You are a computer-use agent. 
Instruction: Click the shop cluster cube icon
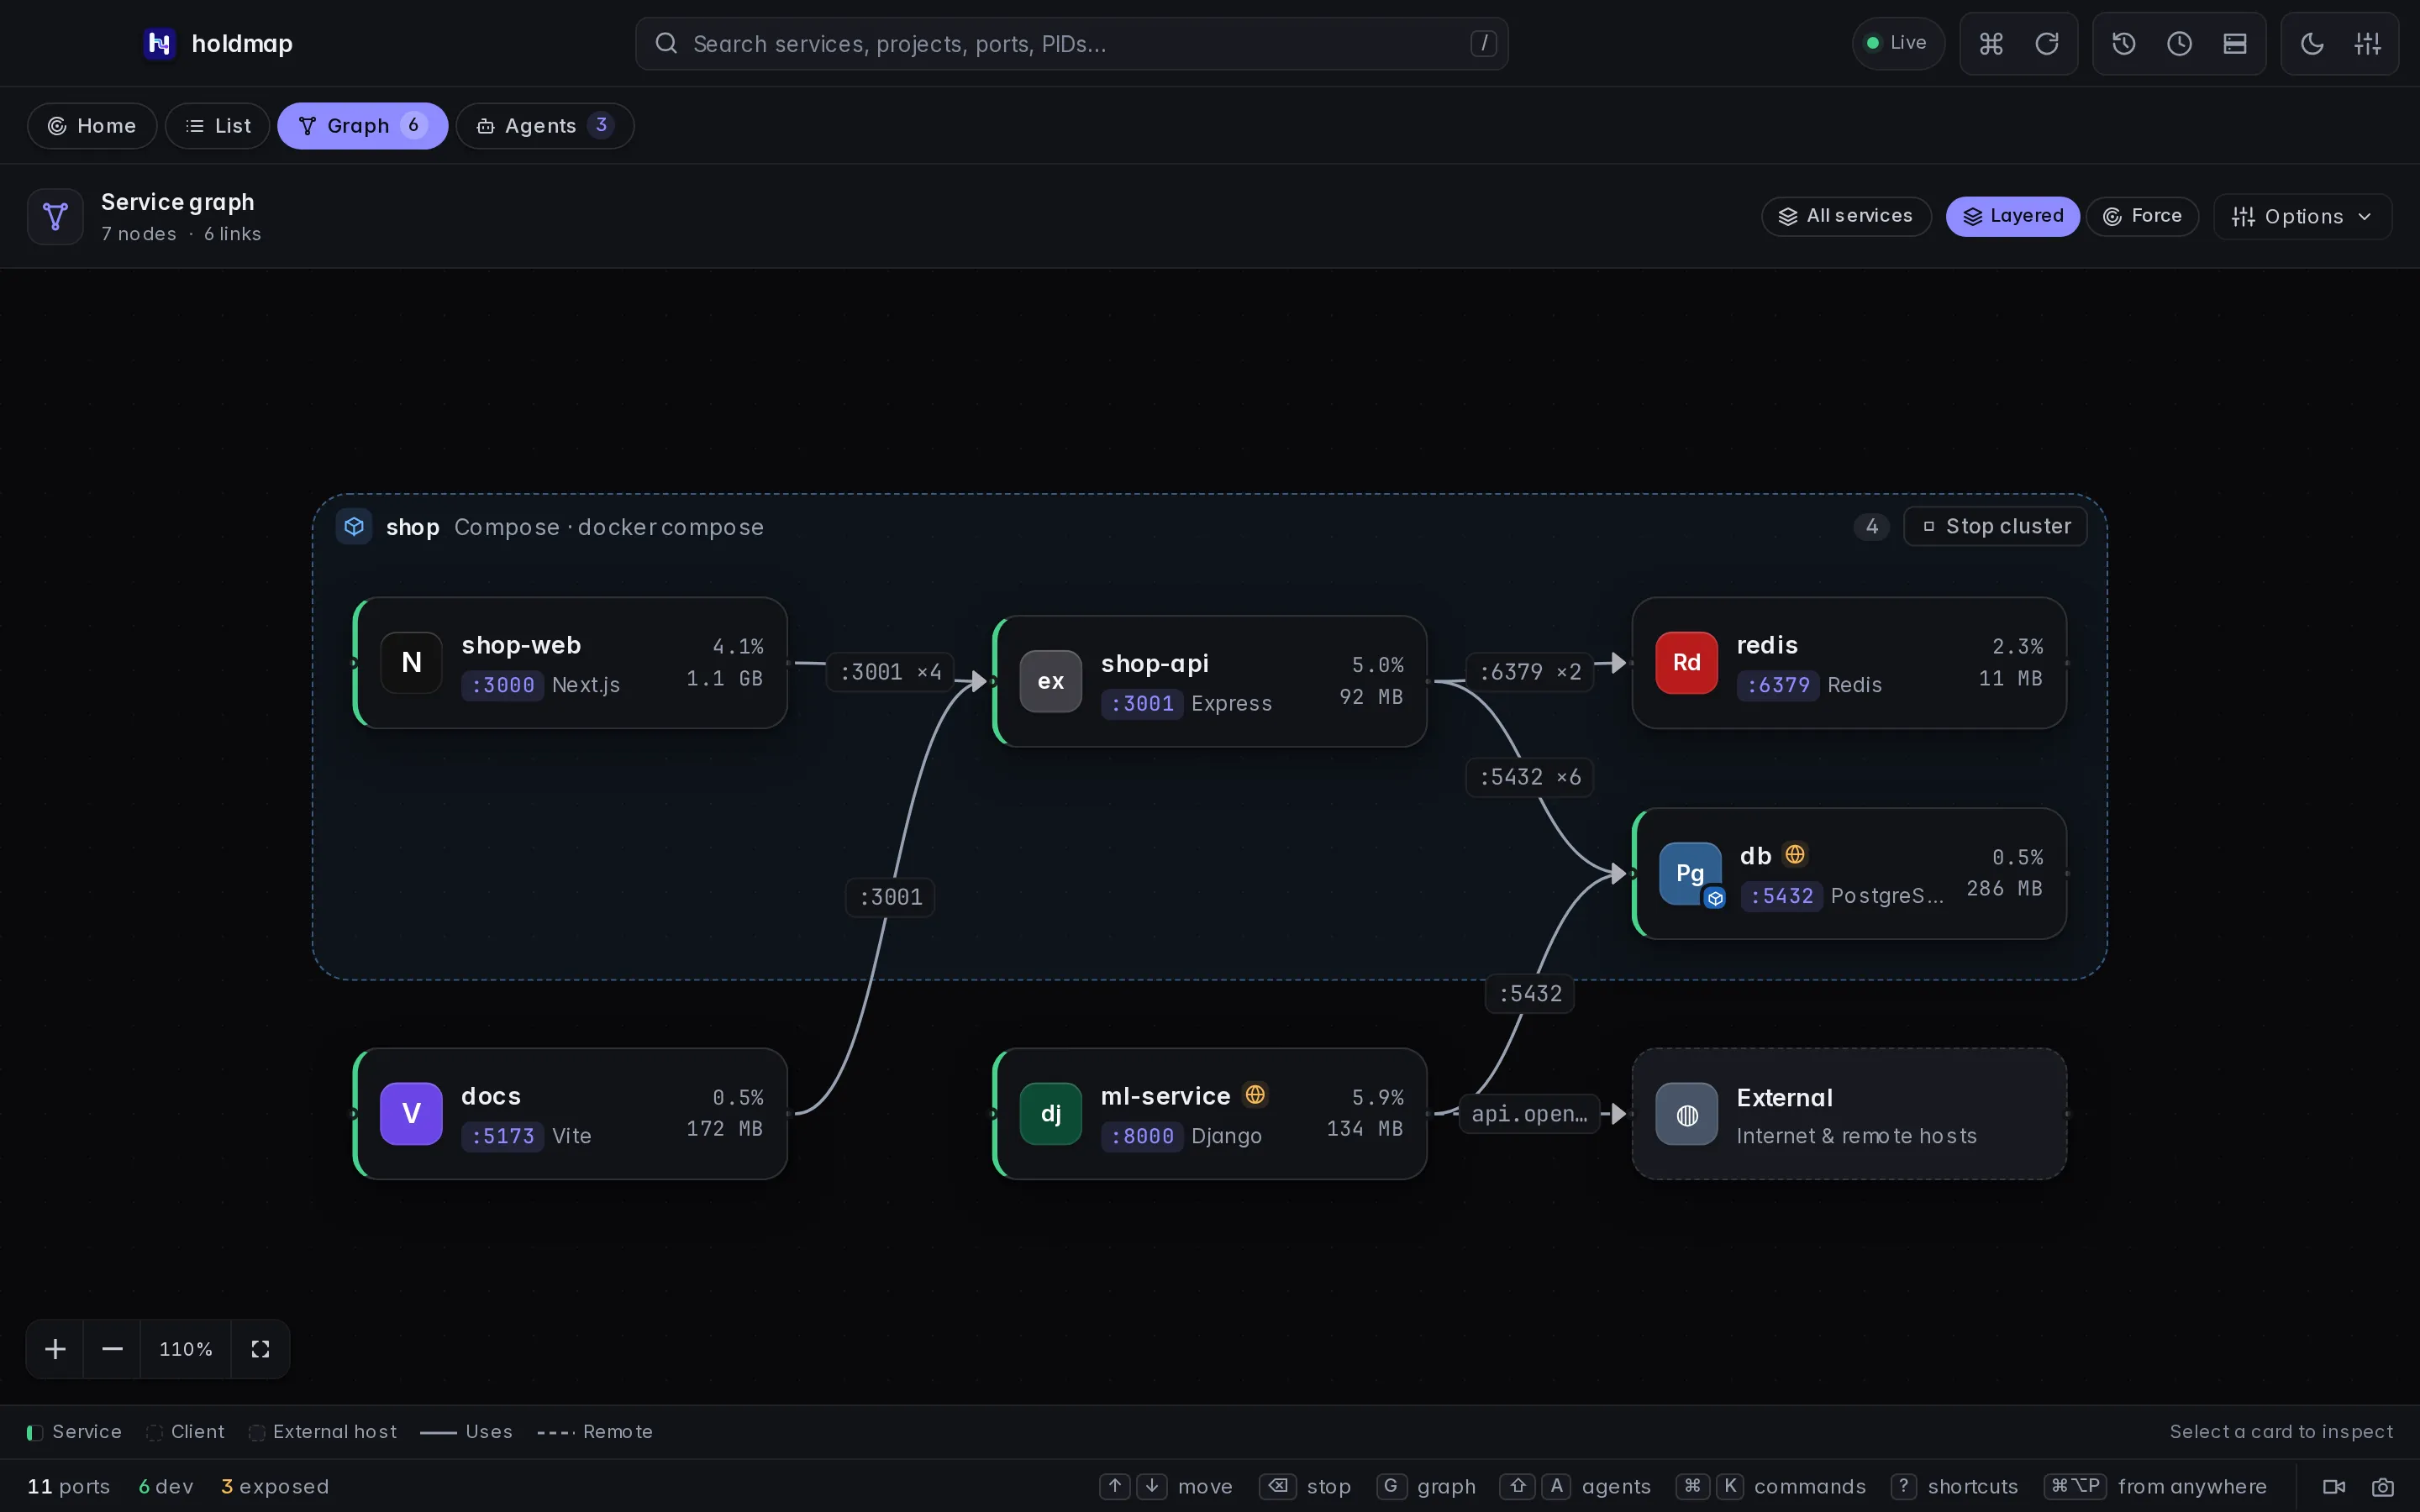point(354,526)
